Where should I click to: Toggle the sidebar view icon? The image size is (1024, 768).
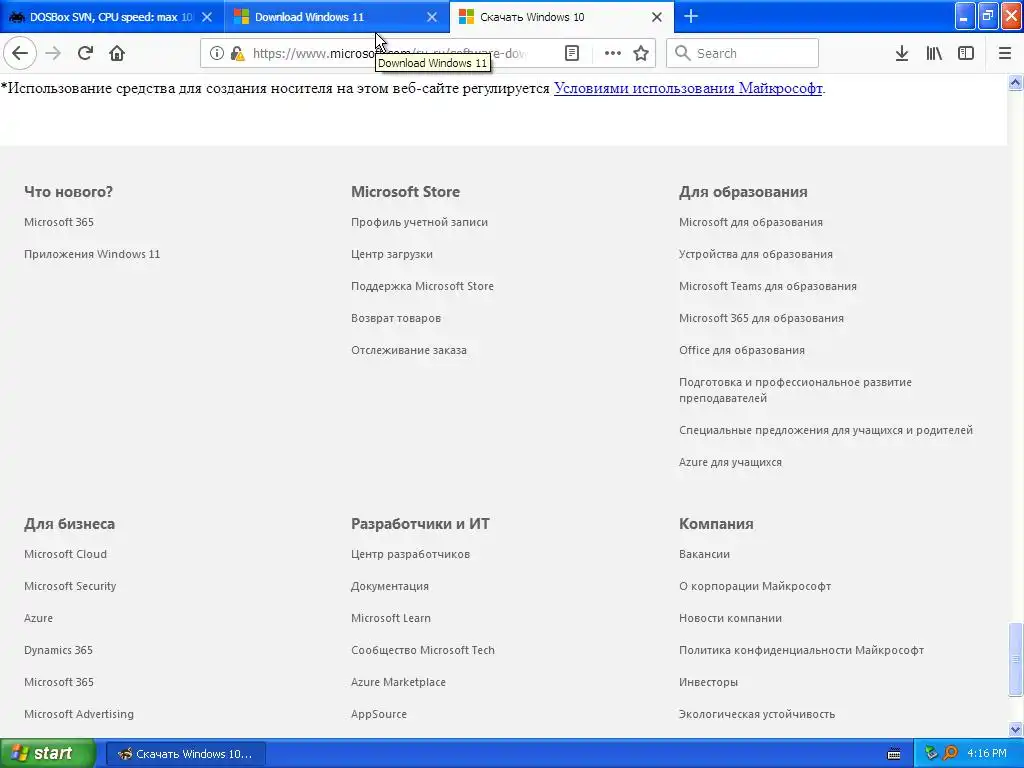(966, 54)
